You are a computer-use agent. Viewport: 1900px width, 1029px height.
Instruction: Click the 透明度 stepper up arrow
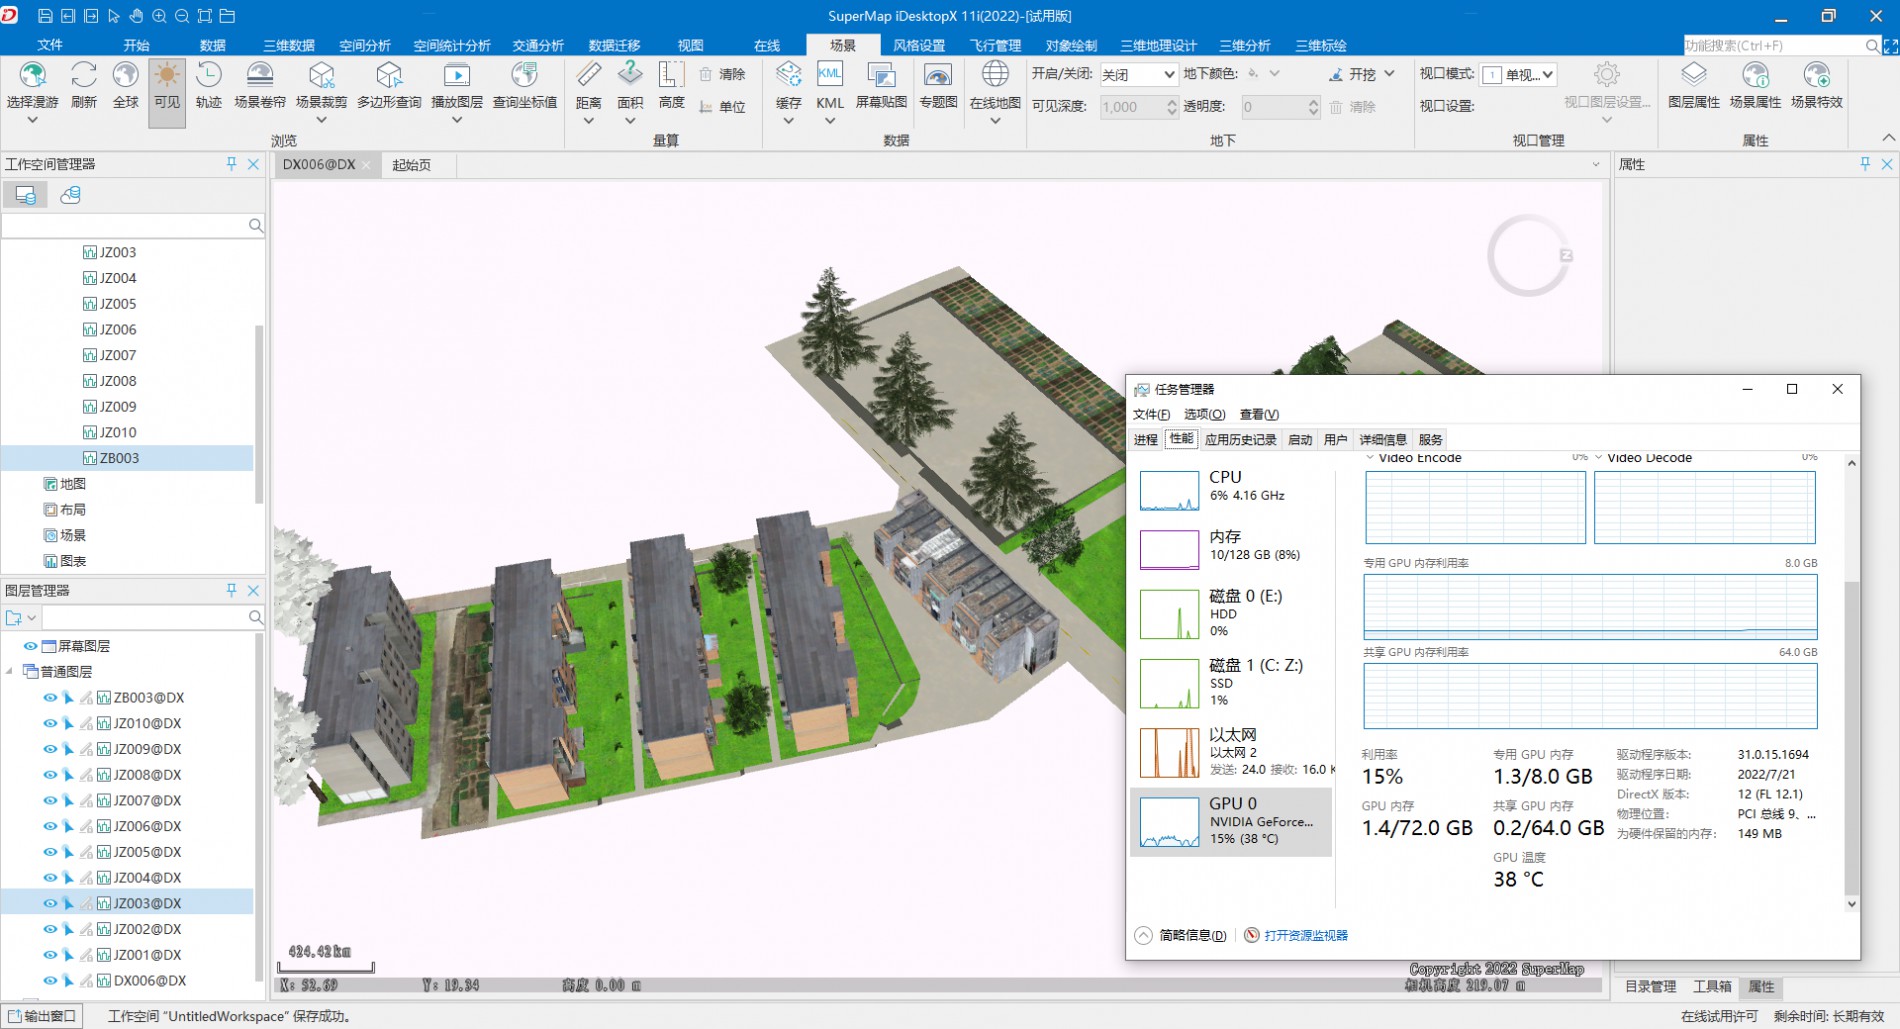[1313, 102]
